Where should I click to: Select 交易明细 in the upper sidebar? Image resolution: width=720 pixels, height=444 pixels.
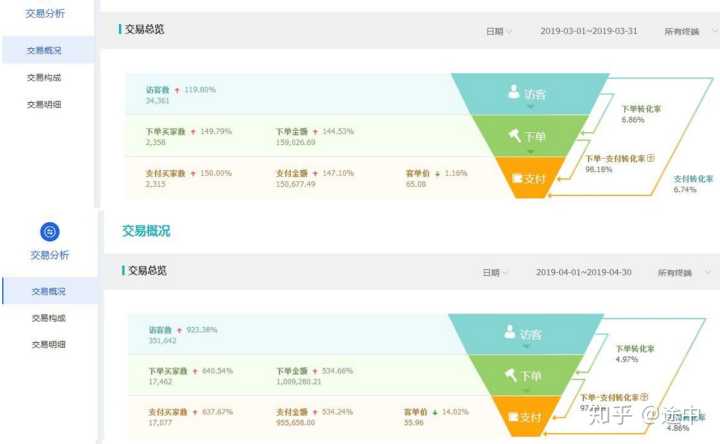[44, 104]
